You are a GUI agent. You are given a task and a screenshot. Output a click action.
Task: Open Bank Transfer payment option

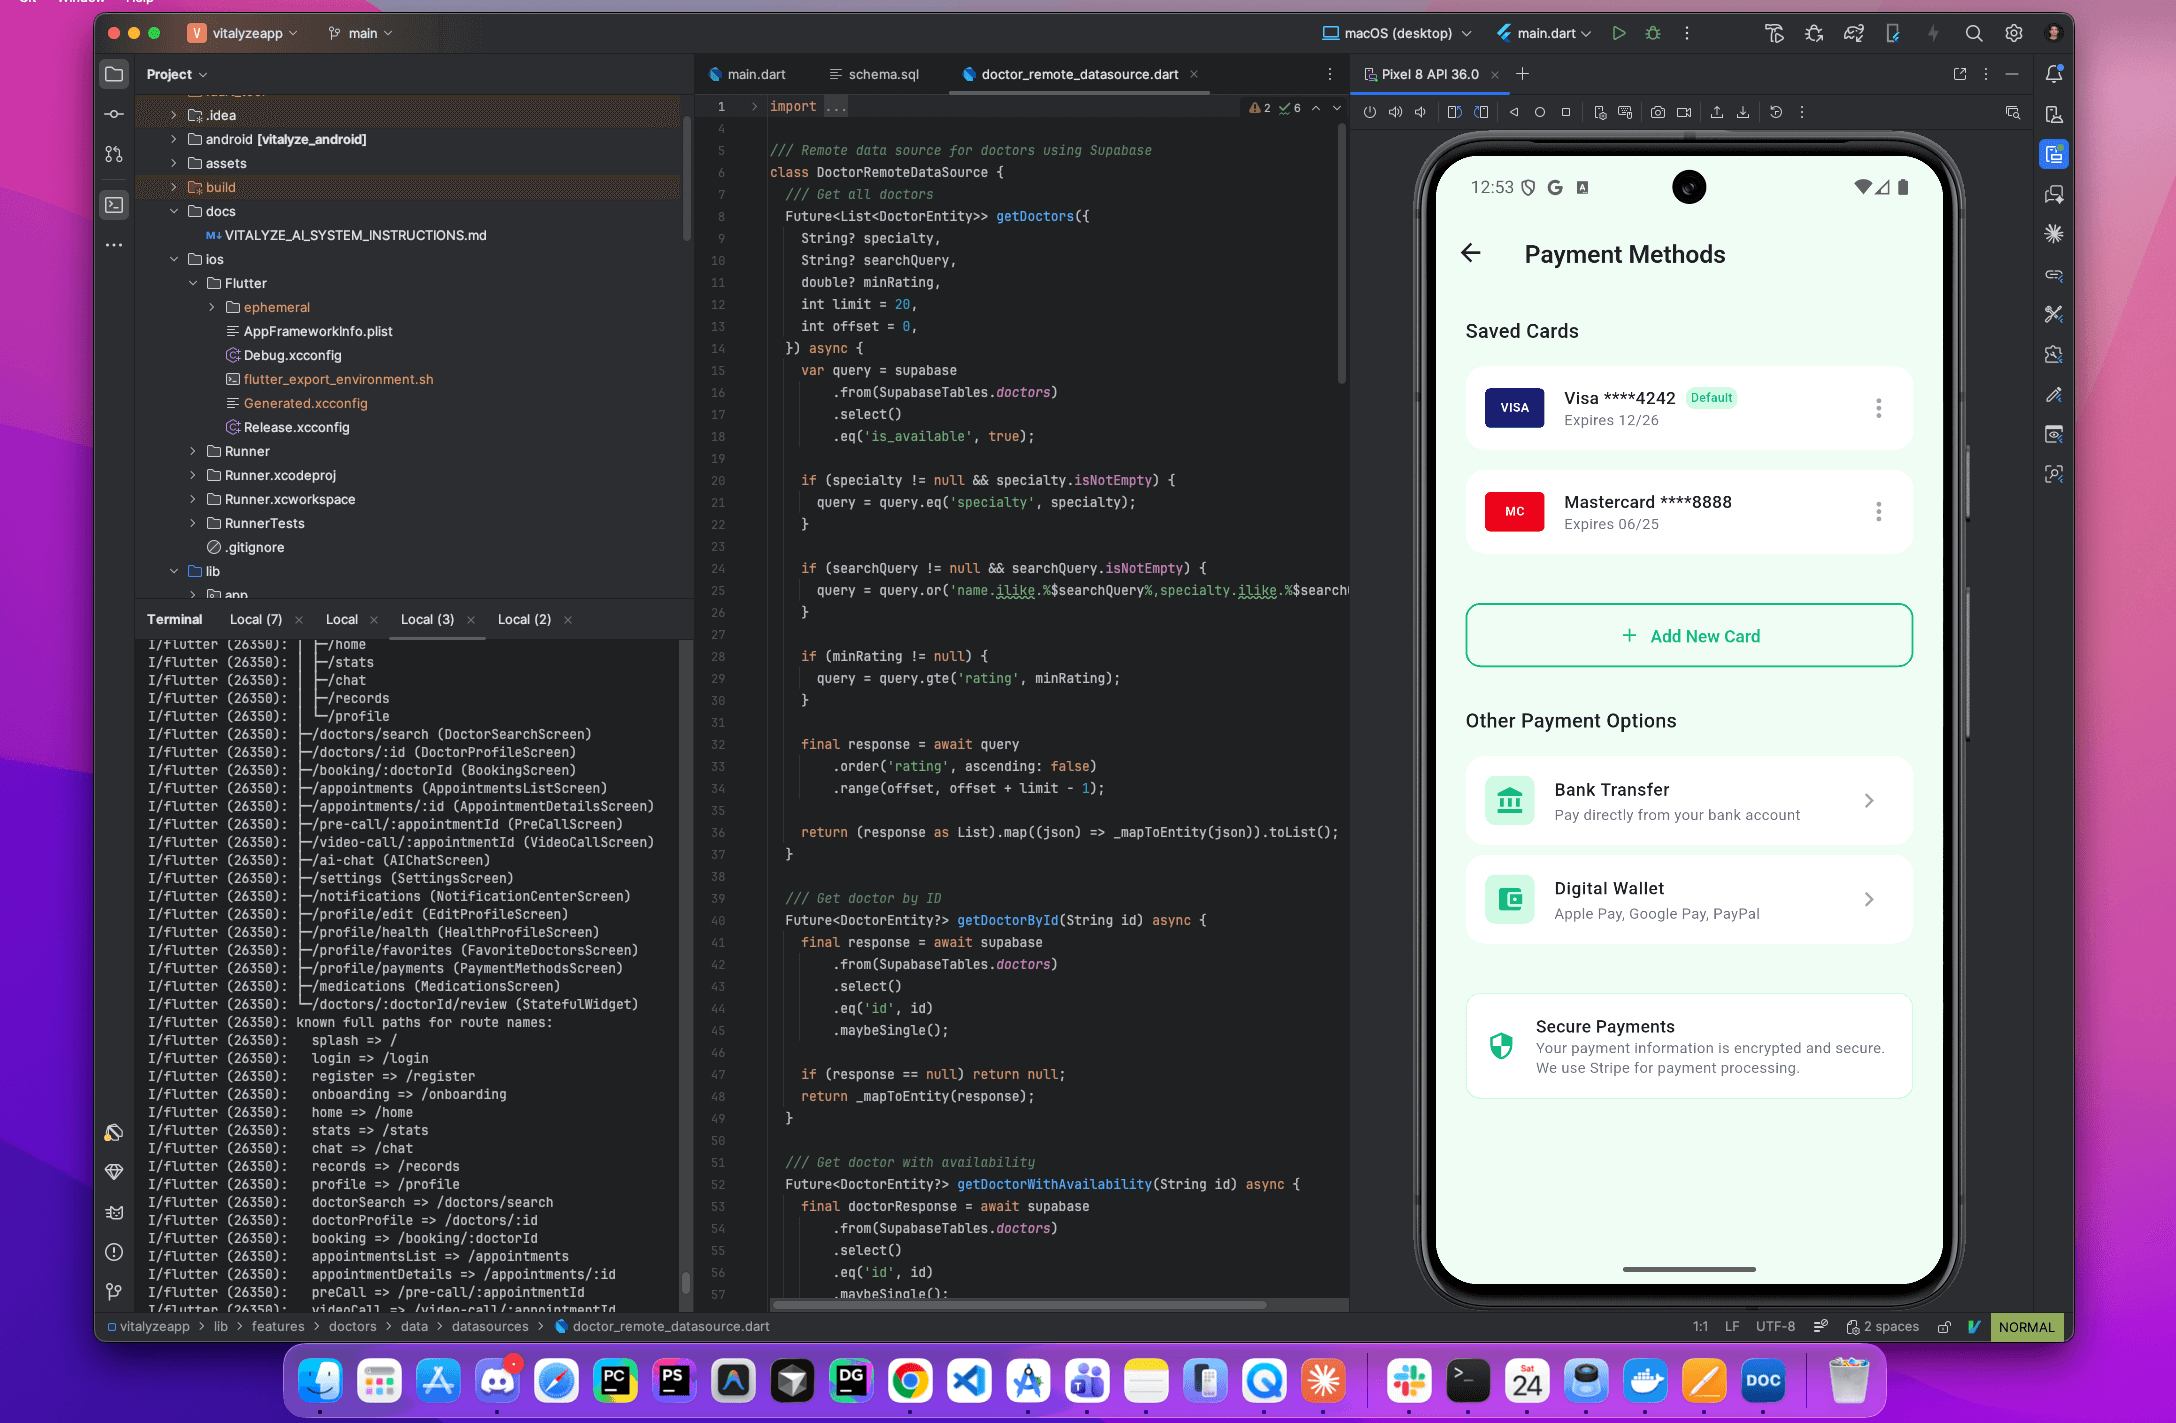(1688, 800)
